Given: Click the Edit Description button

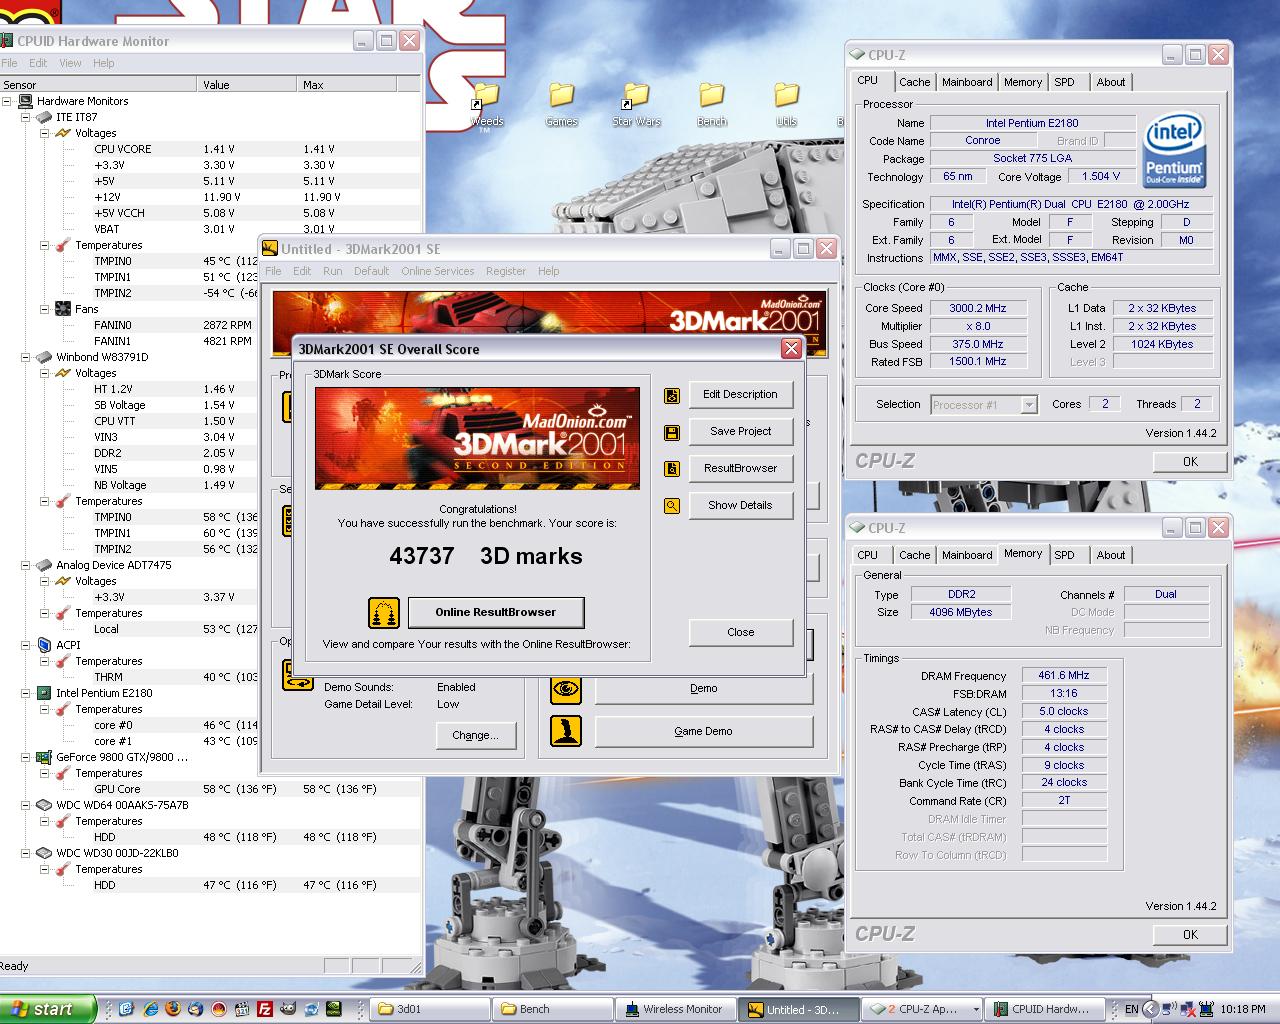Looking at the screenshot, I should (x=740, y=394).
